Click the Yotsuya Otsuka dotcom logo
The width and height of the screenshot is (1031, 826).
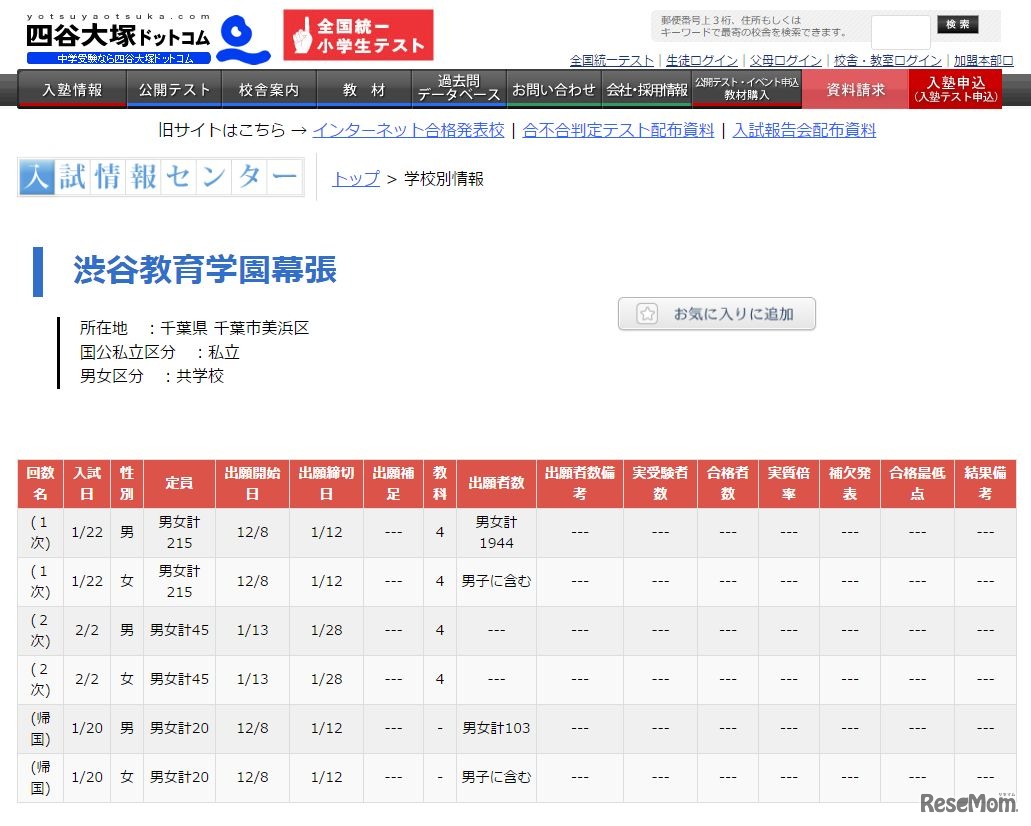click(x=146, y=38)
